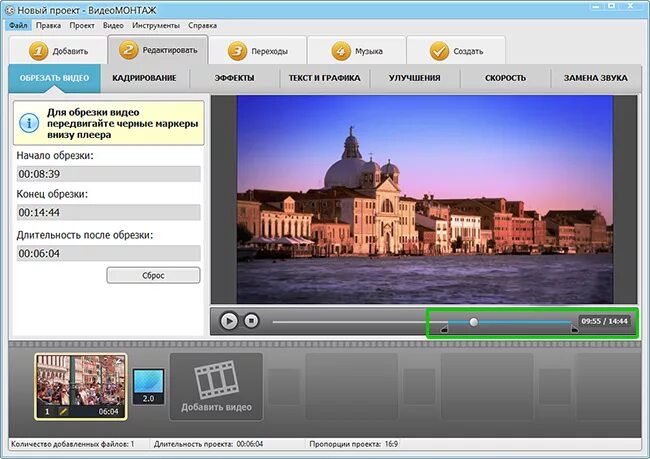Select the blue 2.0 transition thumbnail
The height and width of the screenshot is (459, 650).
(x=148, y=386)
